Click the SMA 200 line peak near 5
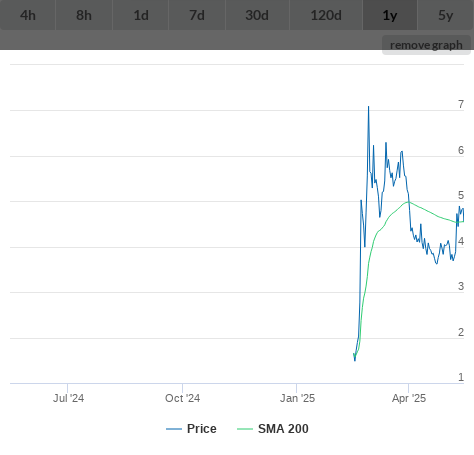Image resolution: width=474 pixels, height=455 pixels. (x=407, y=202)
